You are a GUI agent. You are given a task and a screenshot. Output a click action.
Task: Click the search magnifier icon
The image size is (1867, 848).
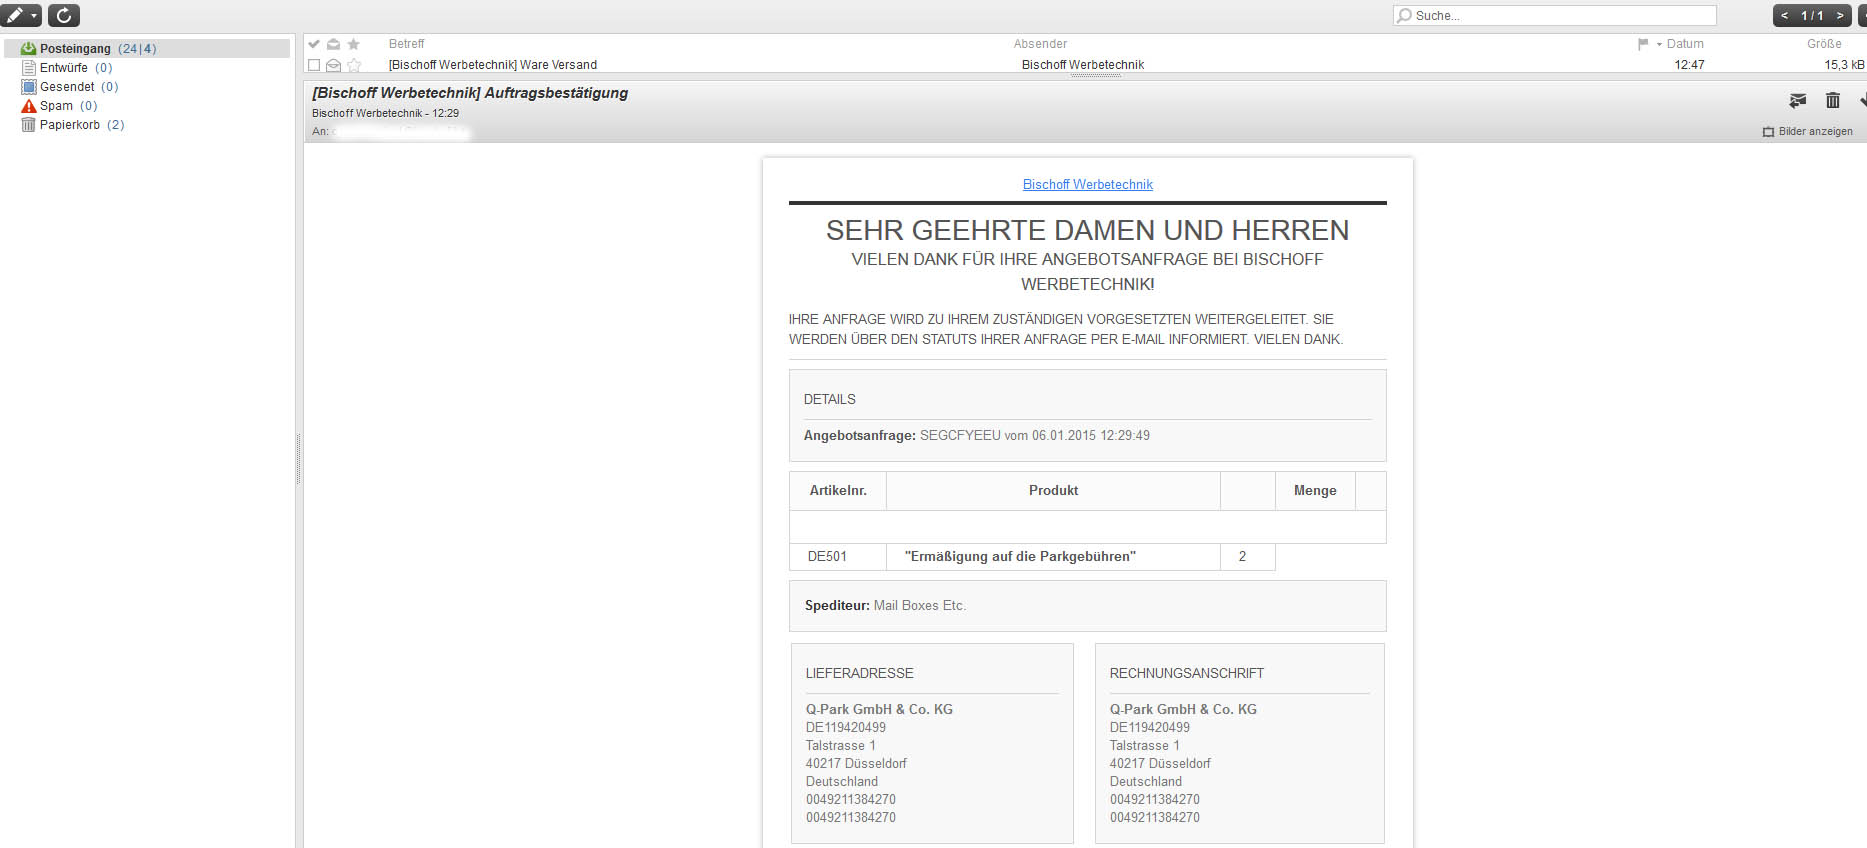click(x=1405, y=16)
